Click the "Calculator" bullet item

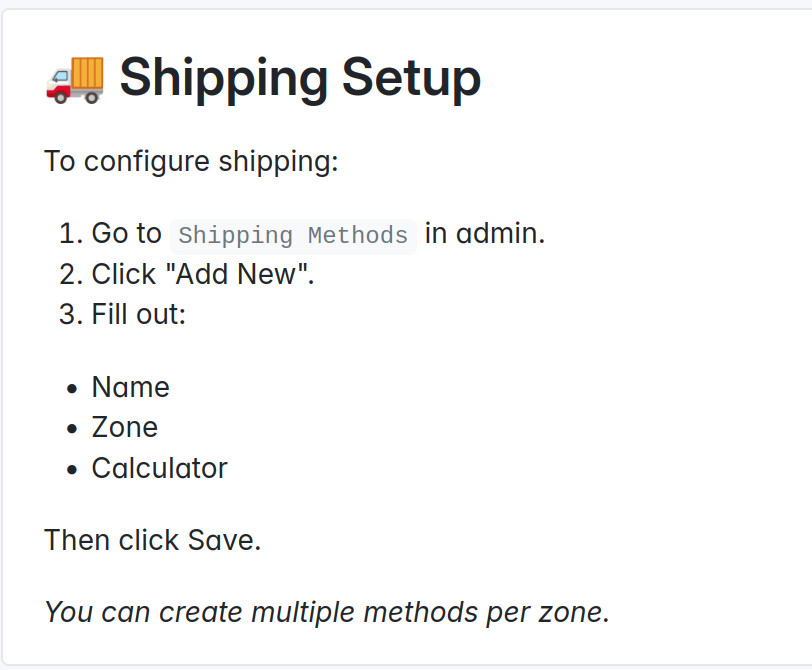159,467
